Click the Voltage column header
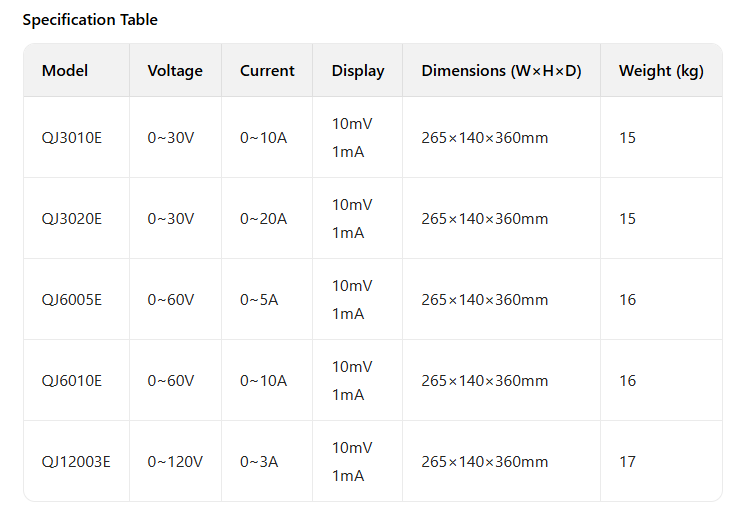Screen dimensions: 756x514 coord(175,71)
